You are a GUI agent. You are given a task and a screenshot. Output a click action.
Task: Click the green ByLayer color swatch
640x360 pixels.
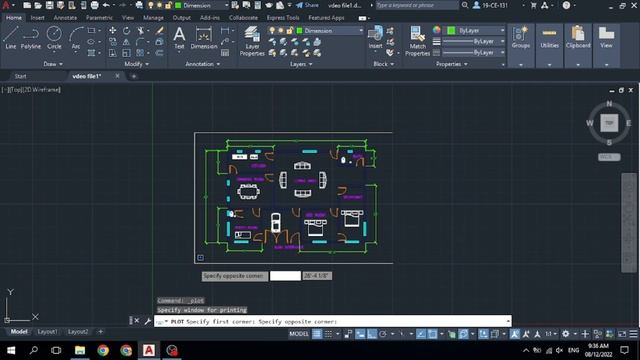coord(451,31)
